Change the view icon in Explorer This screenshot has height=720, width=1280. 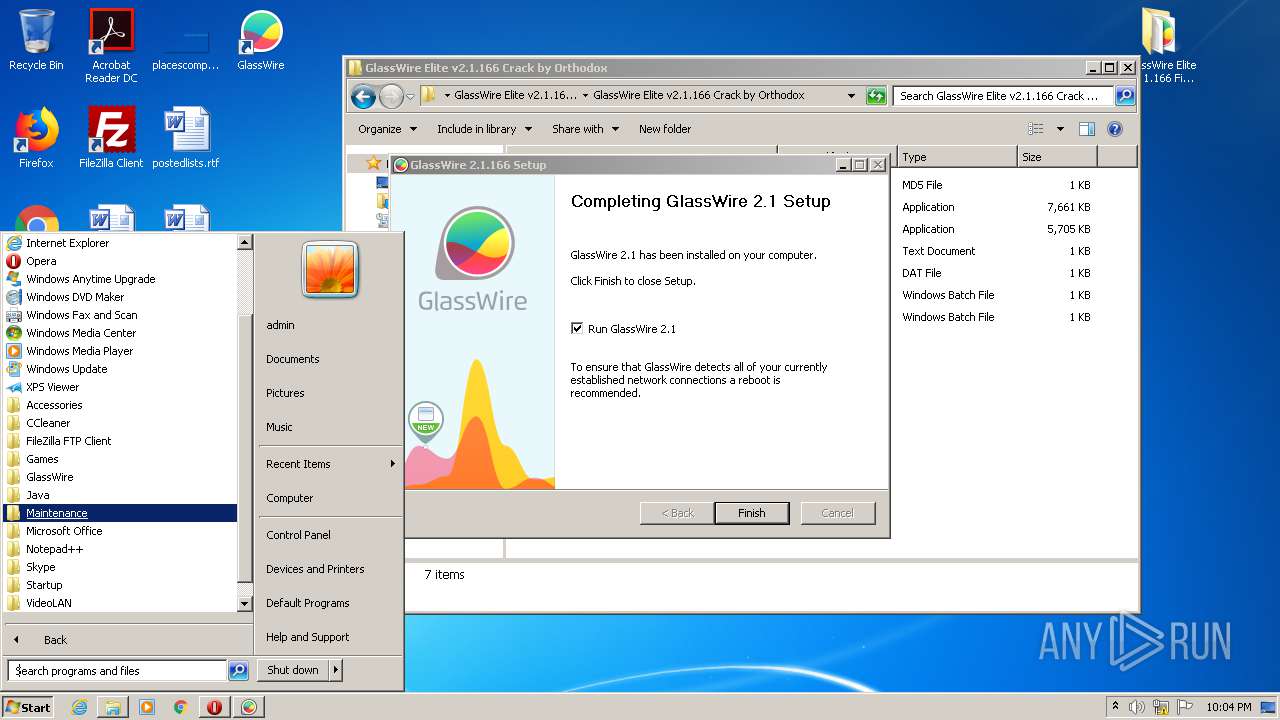pos(1036,129)
